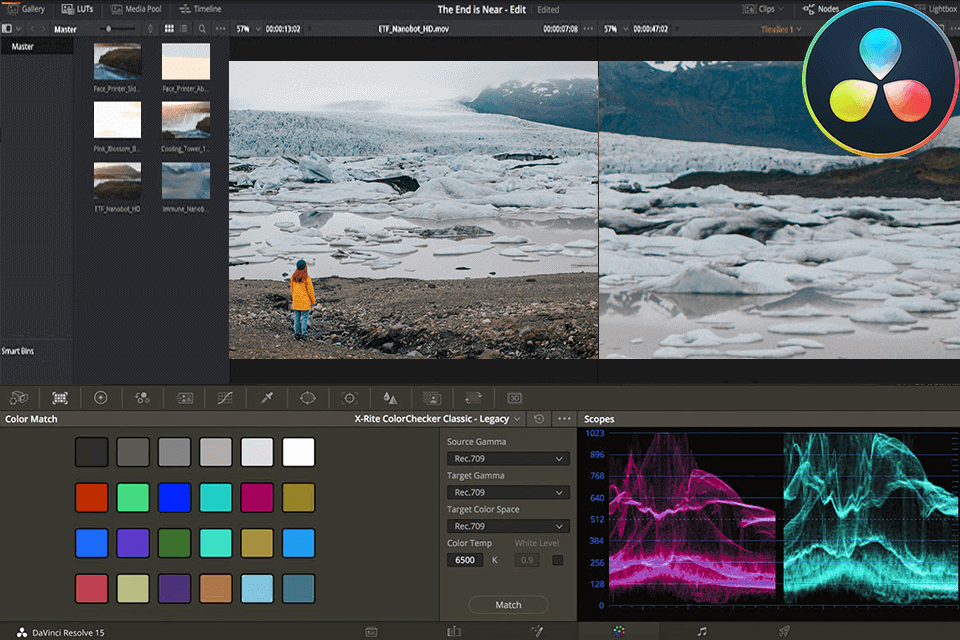Screen dimensions: 960x640
Task: Open media pool options ellipsis menu
Action: [220, 29]
